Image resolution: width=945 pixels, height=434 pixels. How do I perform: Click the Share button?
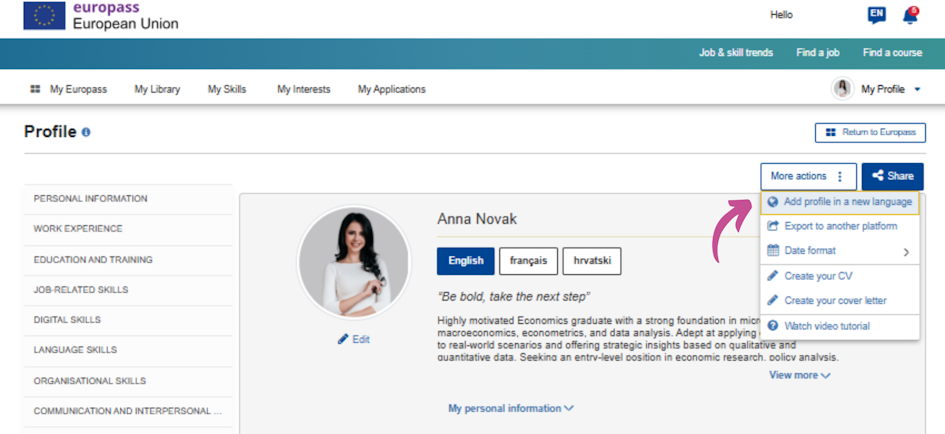pos(893,177)
